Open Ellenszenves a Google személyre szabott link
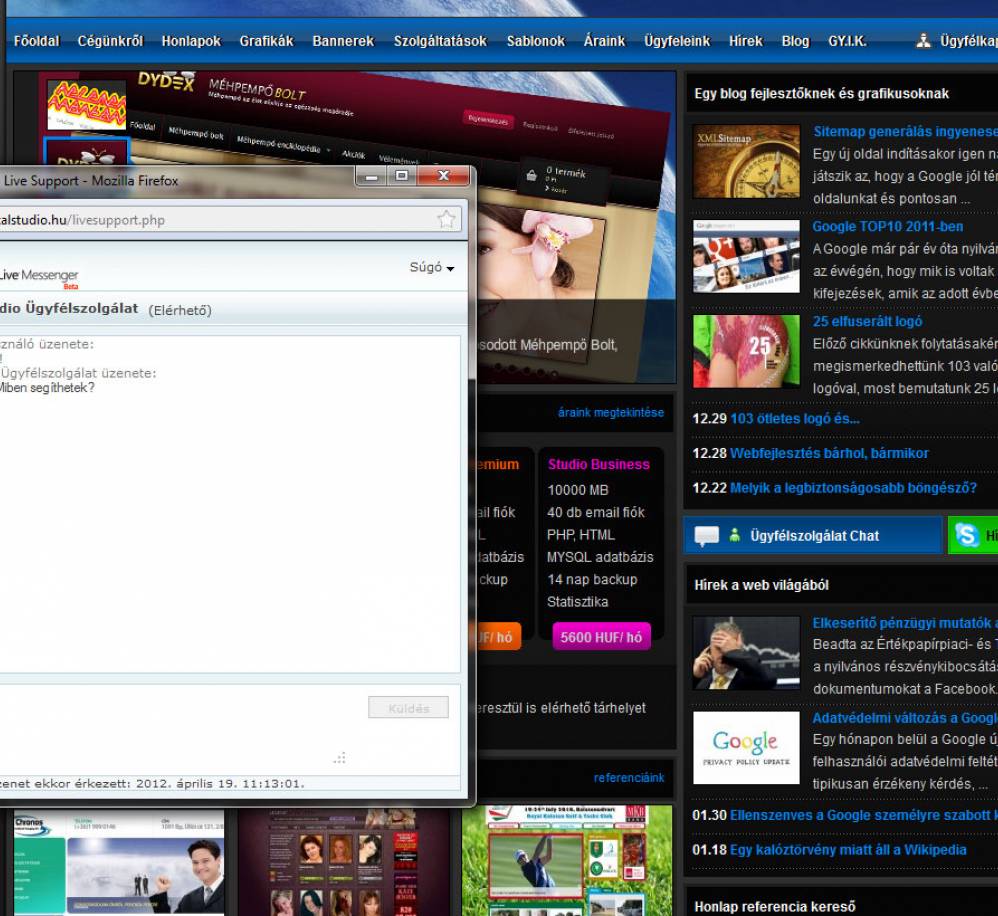Image resolution: width=998 pixels, height=916 pixels. click(864, 815)
